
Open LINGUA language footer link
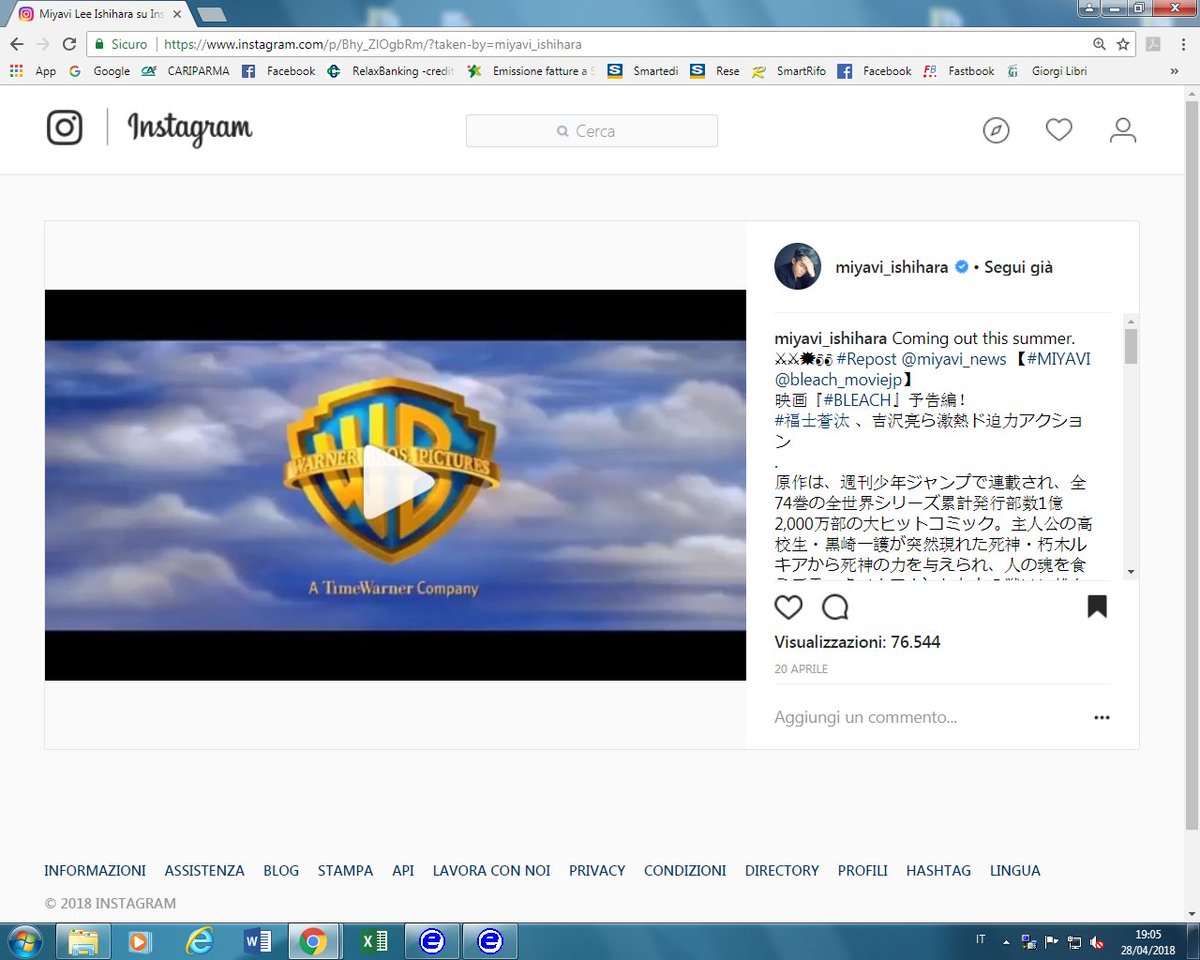pos(1015,871)
